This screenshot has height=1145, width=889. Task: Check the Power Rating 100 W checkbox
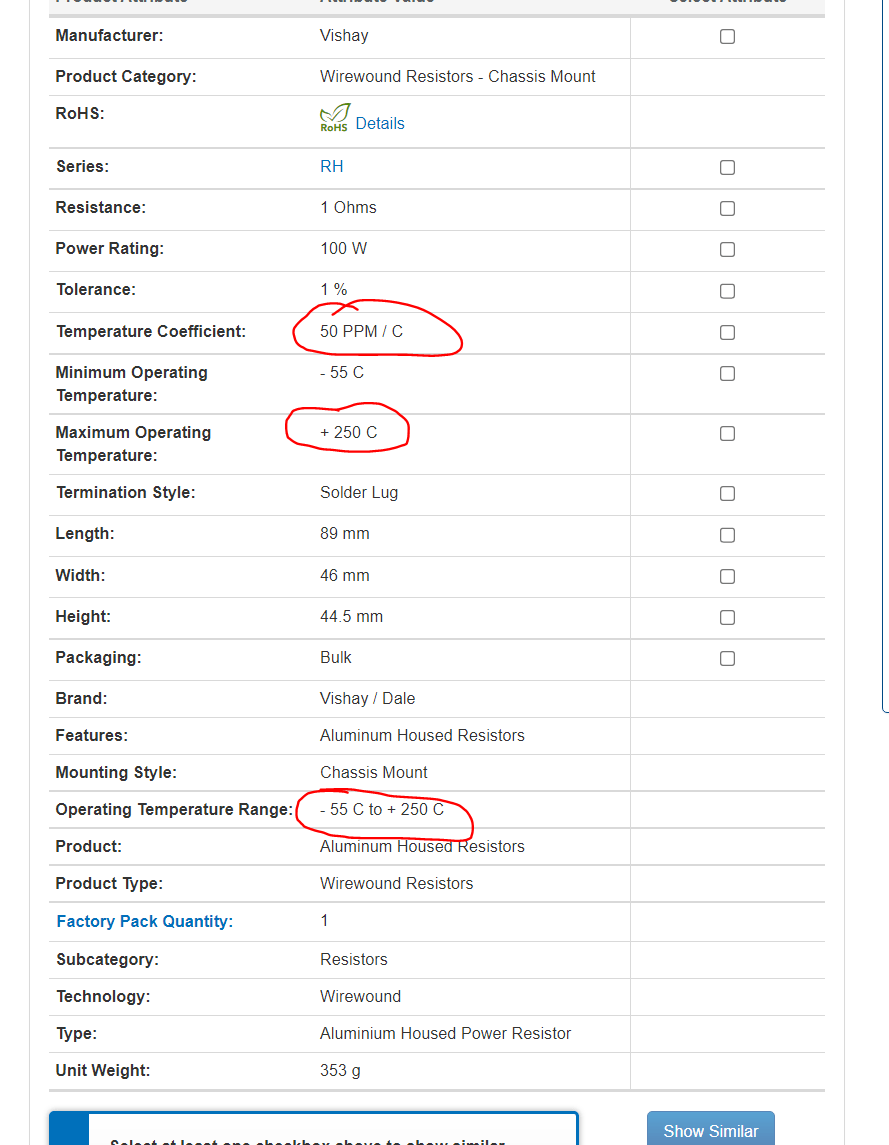pos(727,250)
